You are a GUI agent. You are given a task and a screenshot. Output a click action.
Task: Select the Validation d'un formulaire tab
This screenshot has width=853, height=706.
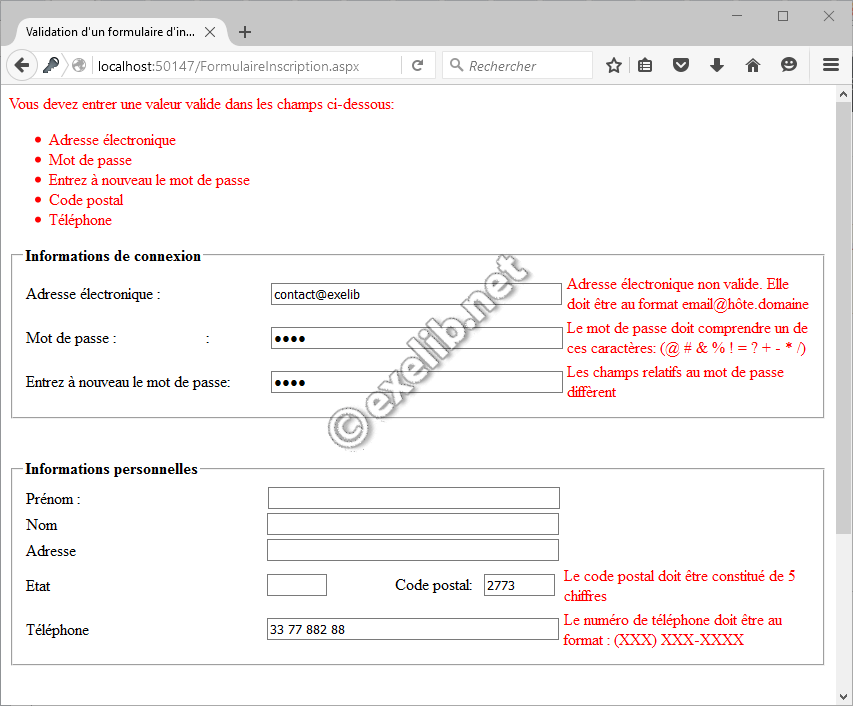pyautogui.click(x=110, y=32)
